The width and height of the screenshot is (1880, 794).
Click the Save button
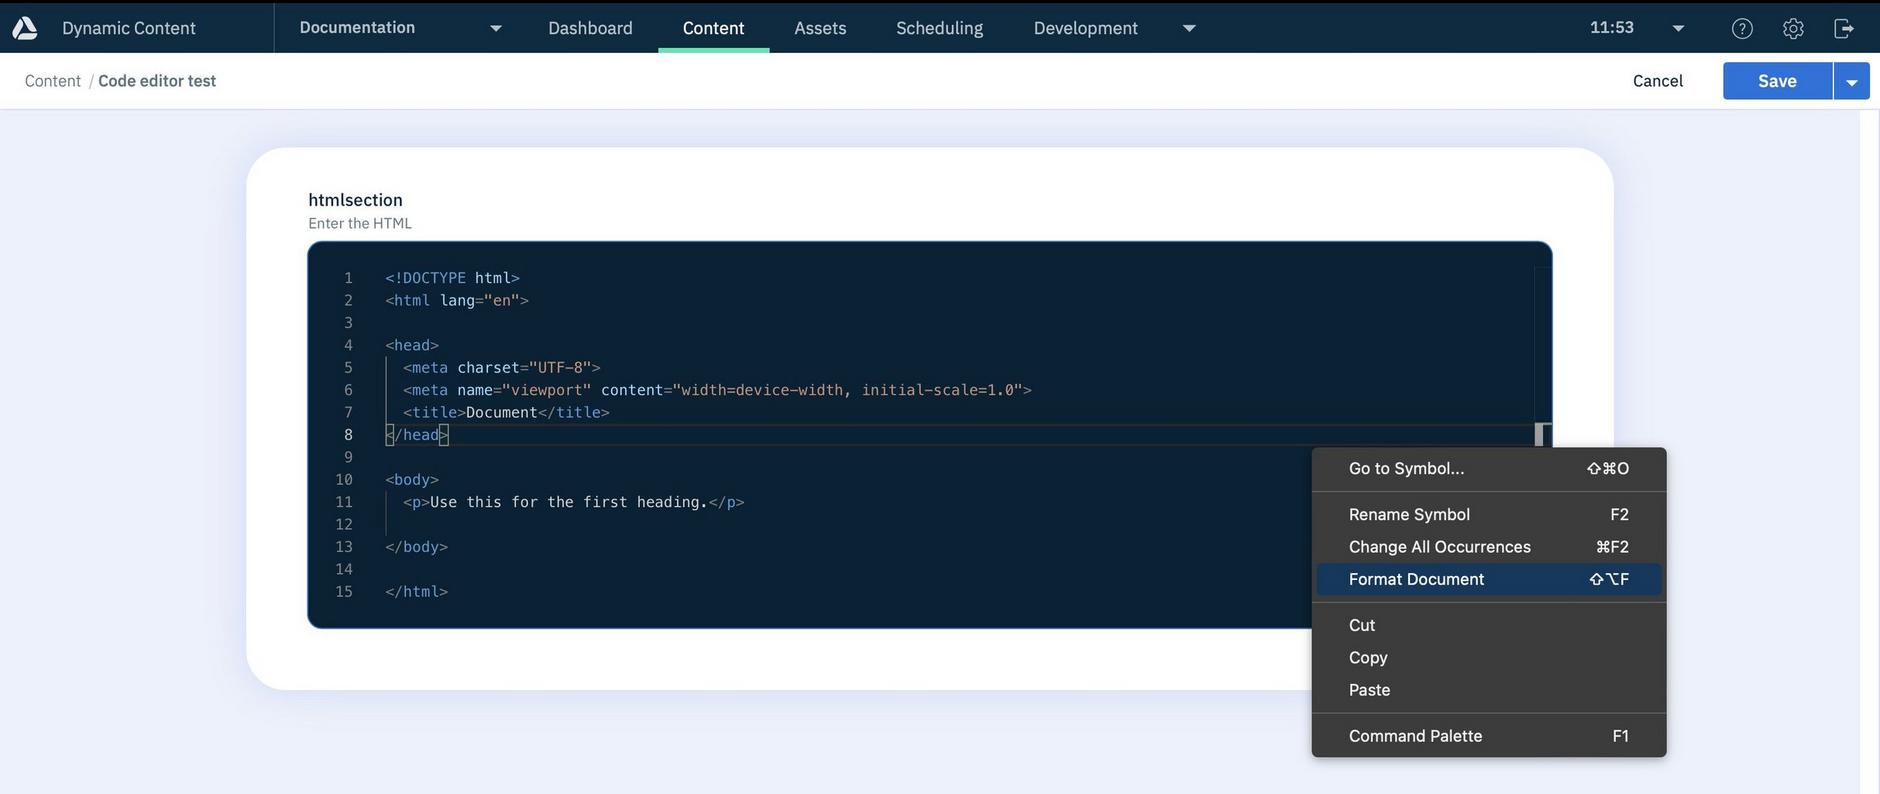[1777, 81]
